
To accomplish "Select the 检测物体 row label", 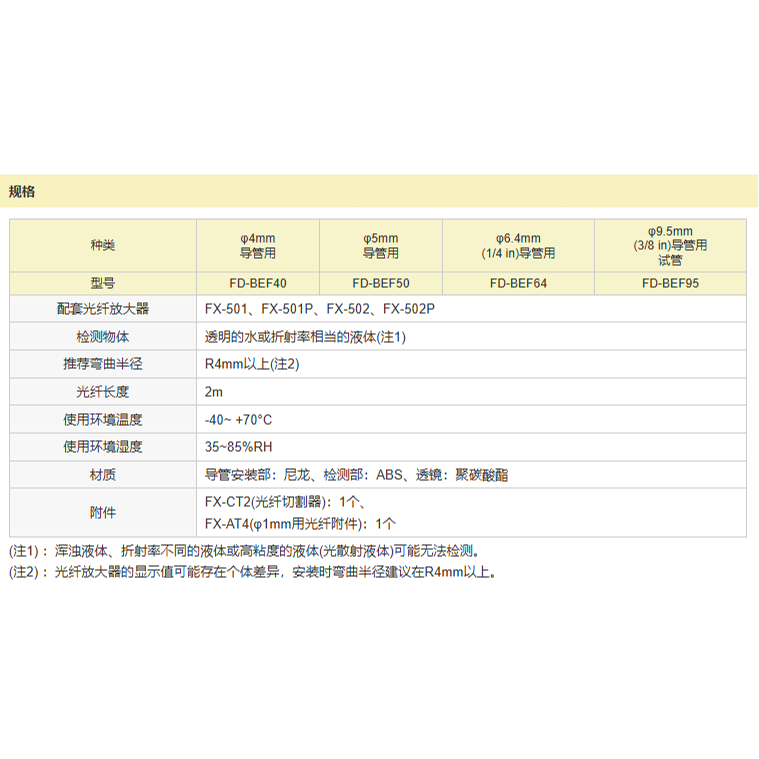I will (103, 336).
